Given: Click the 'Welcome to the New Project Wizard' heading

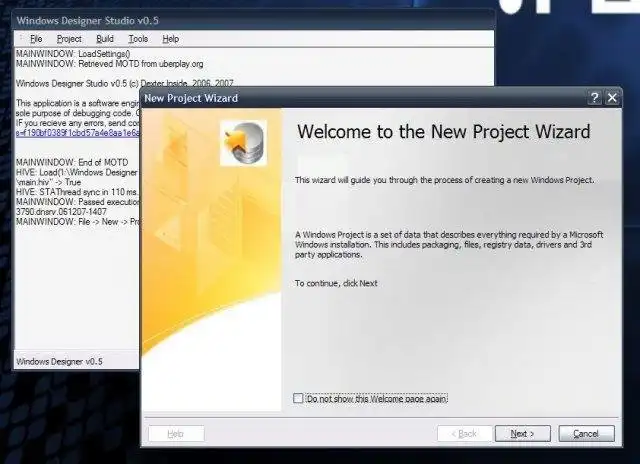Looking at the screenshot, I should [x=444, y=132].
